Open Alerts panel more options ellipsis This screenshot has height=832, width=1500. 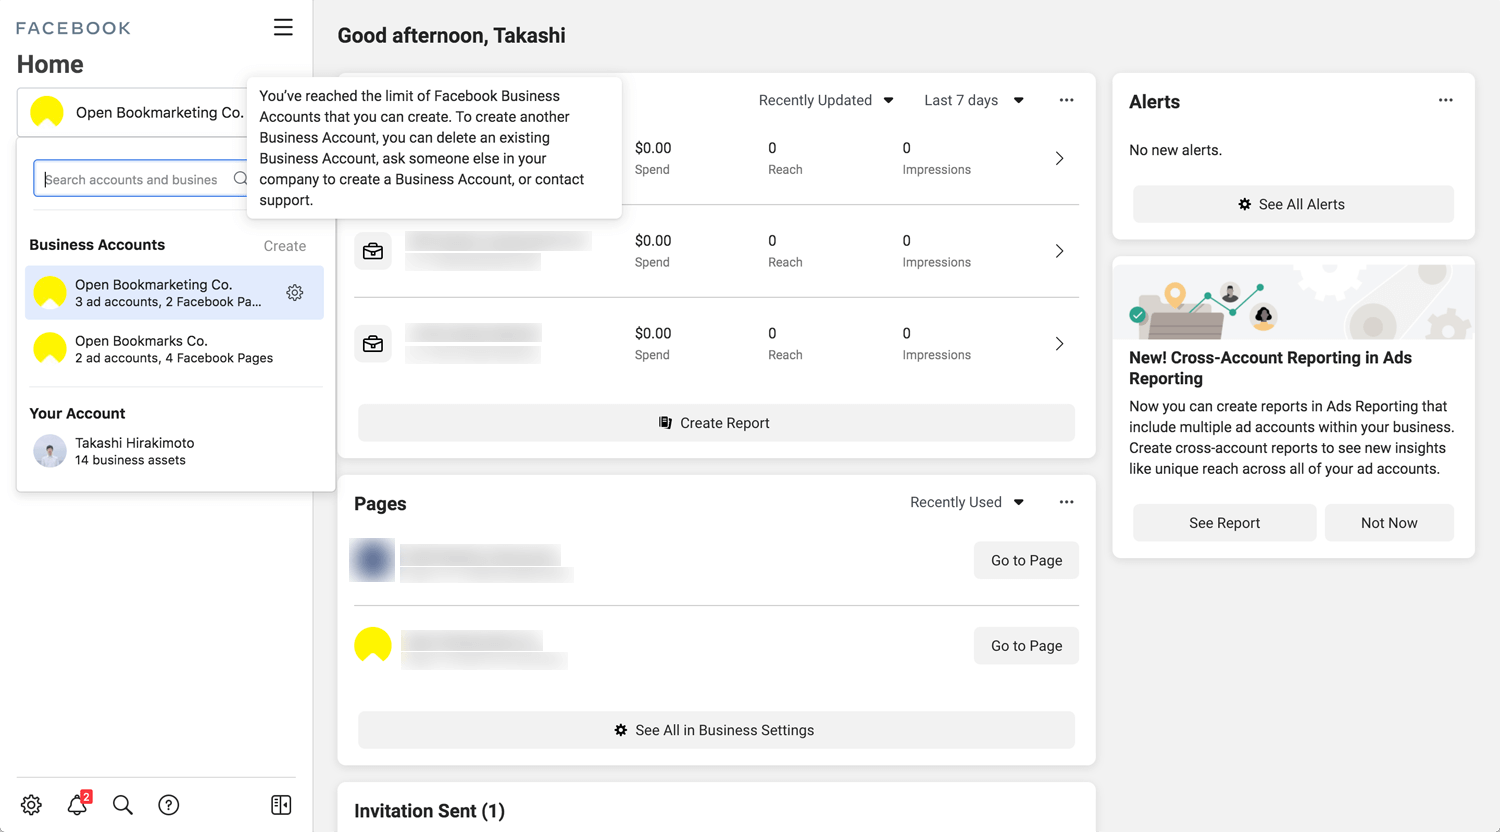(x=1446, y=100)
